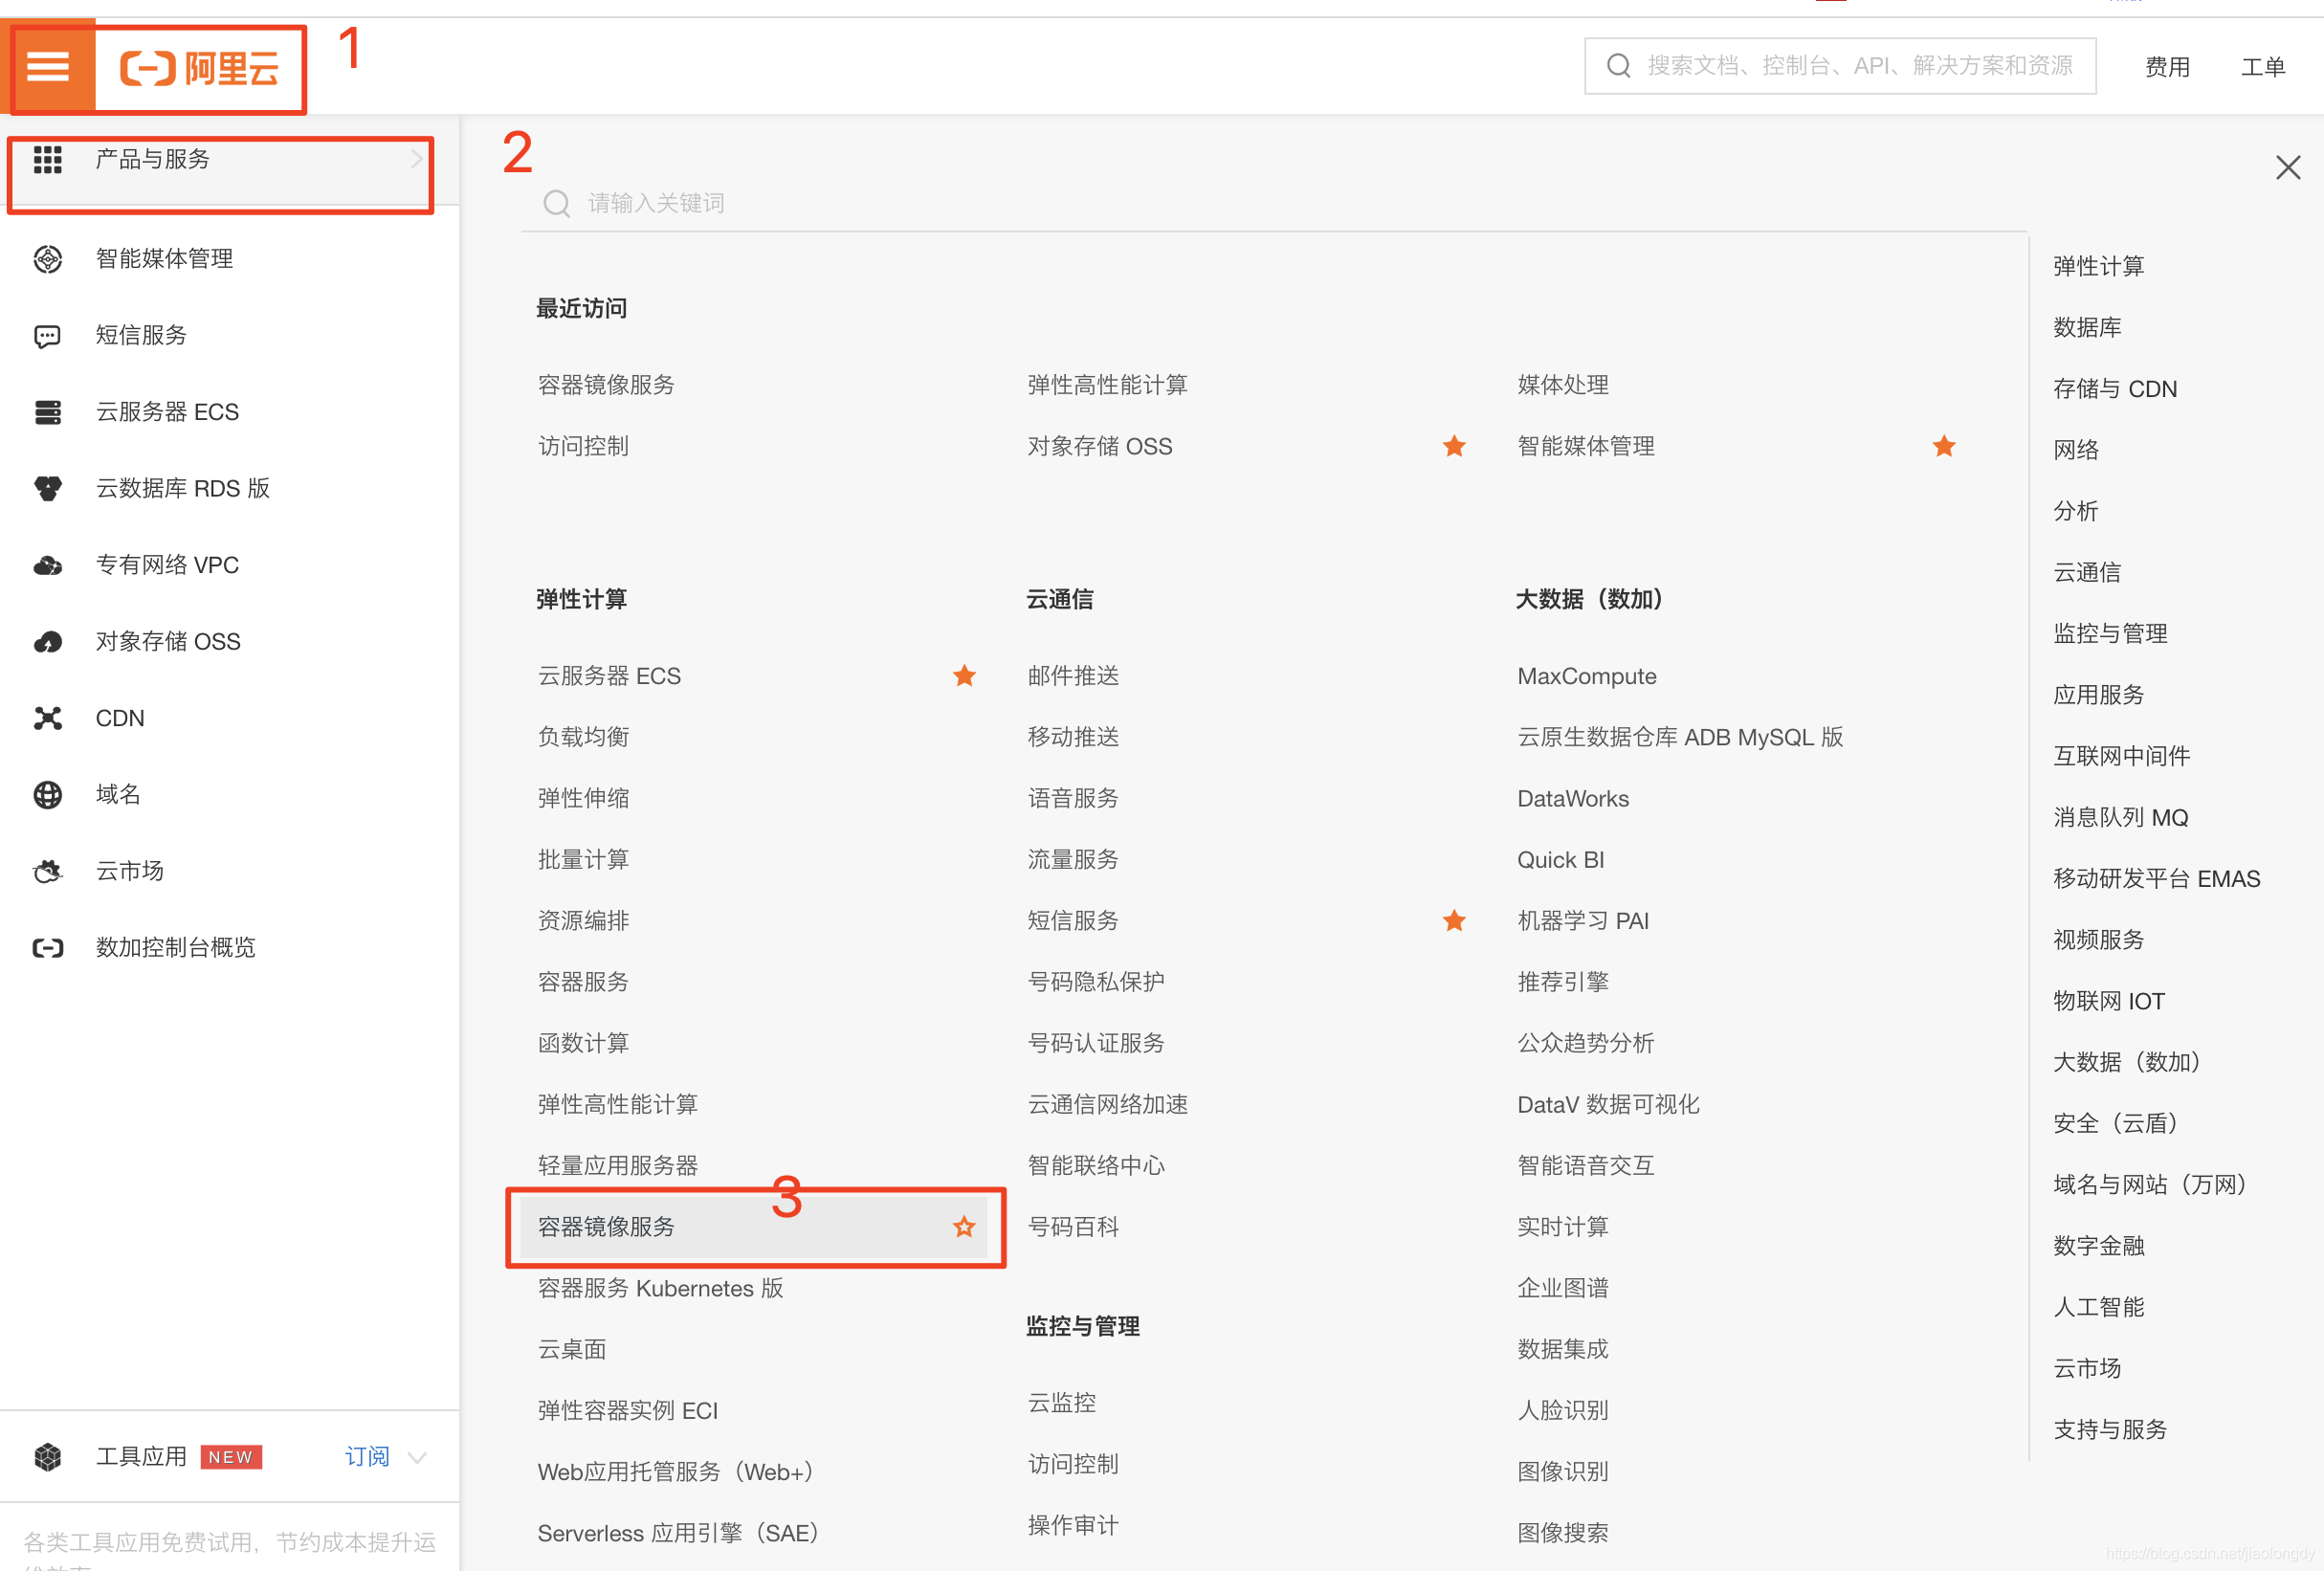
Task: Open 容器镜像服务 under 弹性计算
Action: [x=606, y=1227]
